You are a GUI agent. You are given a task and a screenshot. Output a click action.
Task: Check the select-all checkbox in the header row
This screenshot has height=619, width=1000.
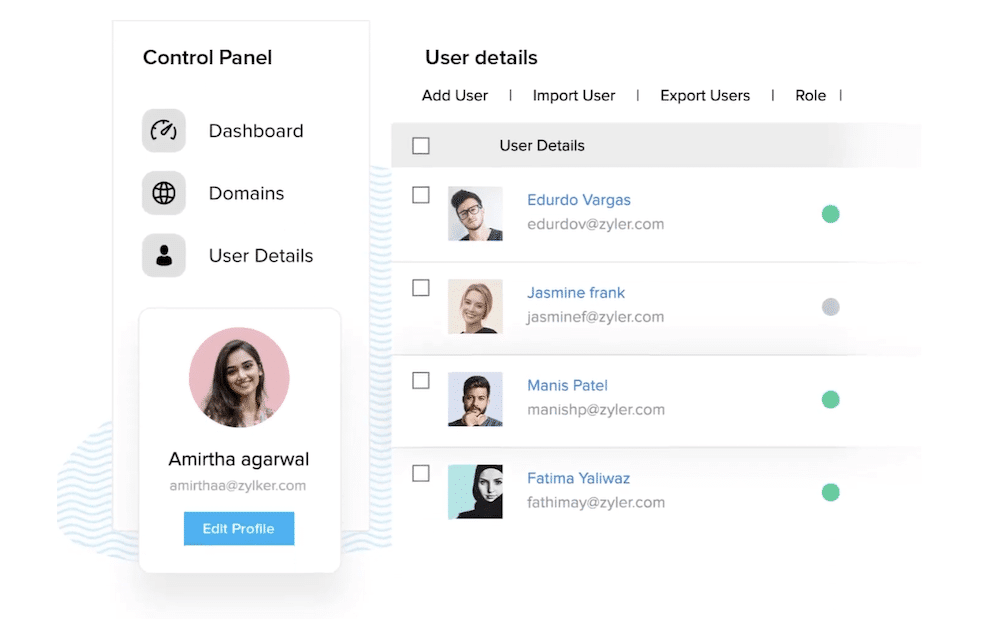coord(421,145)
